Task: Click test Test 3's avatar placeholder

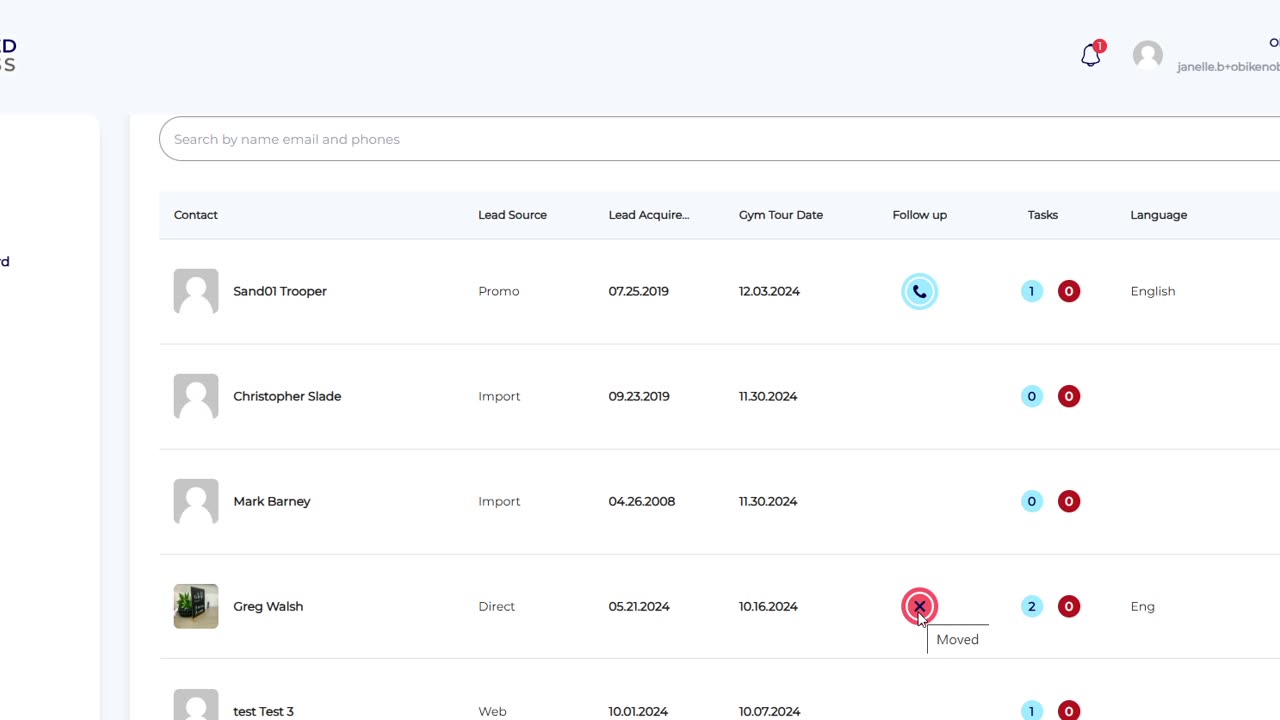Action: (196, 705)
